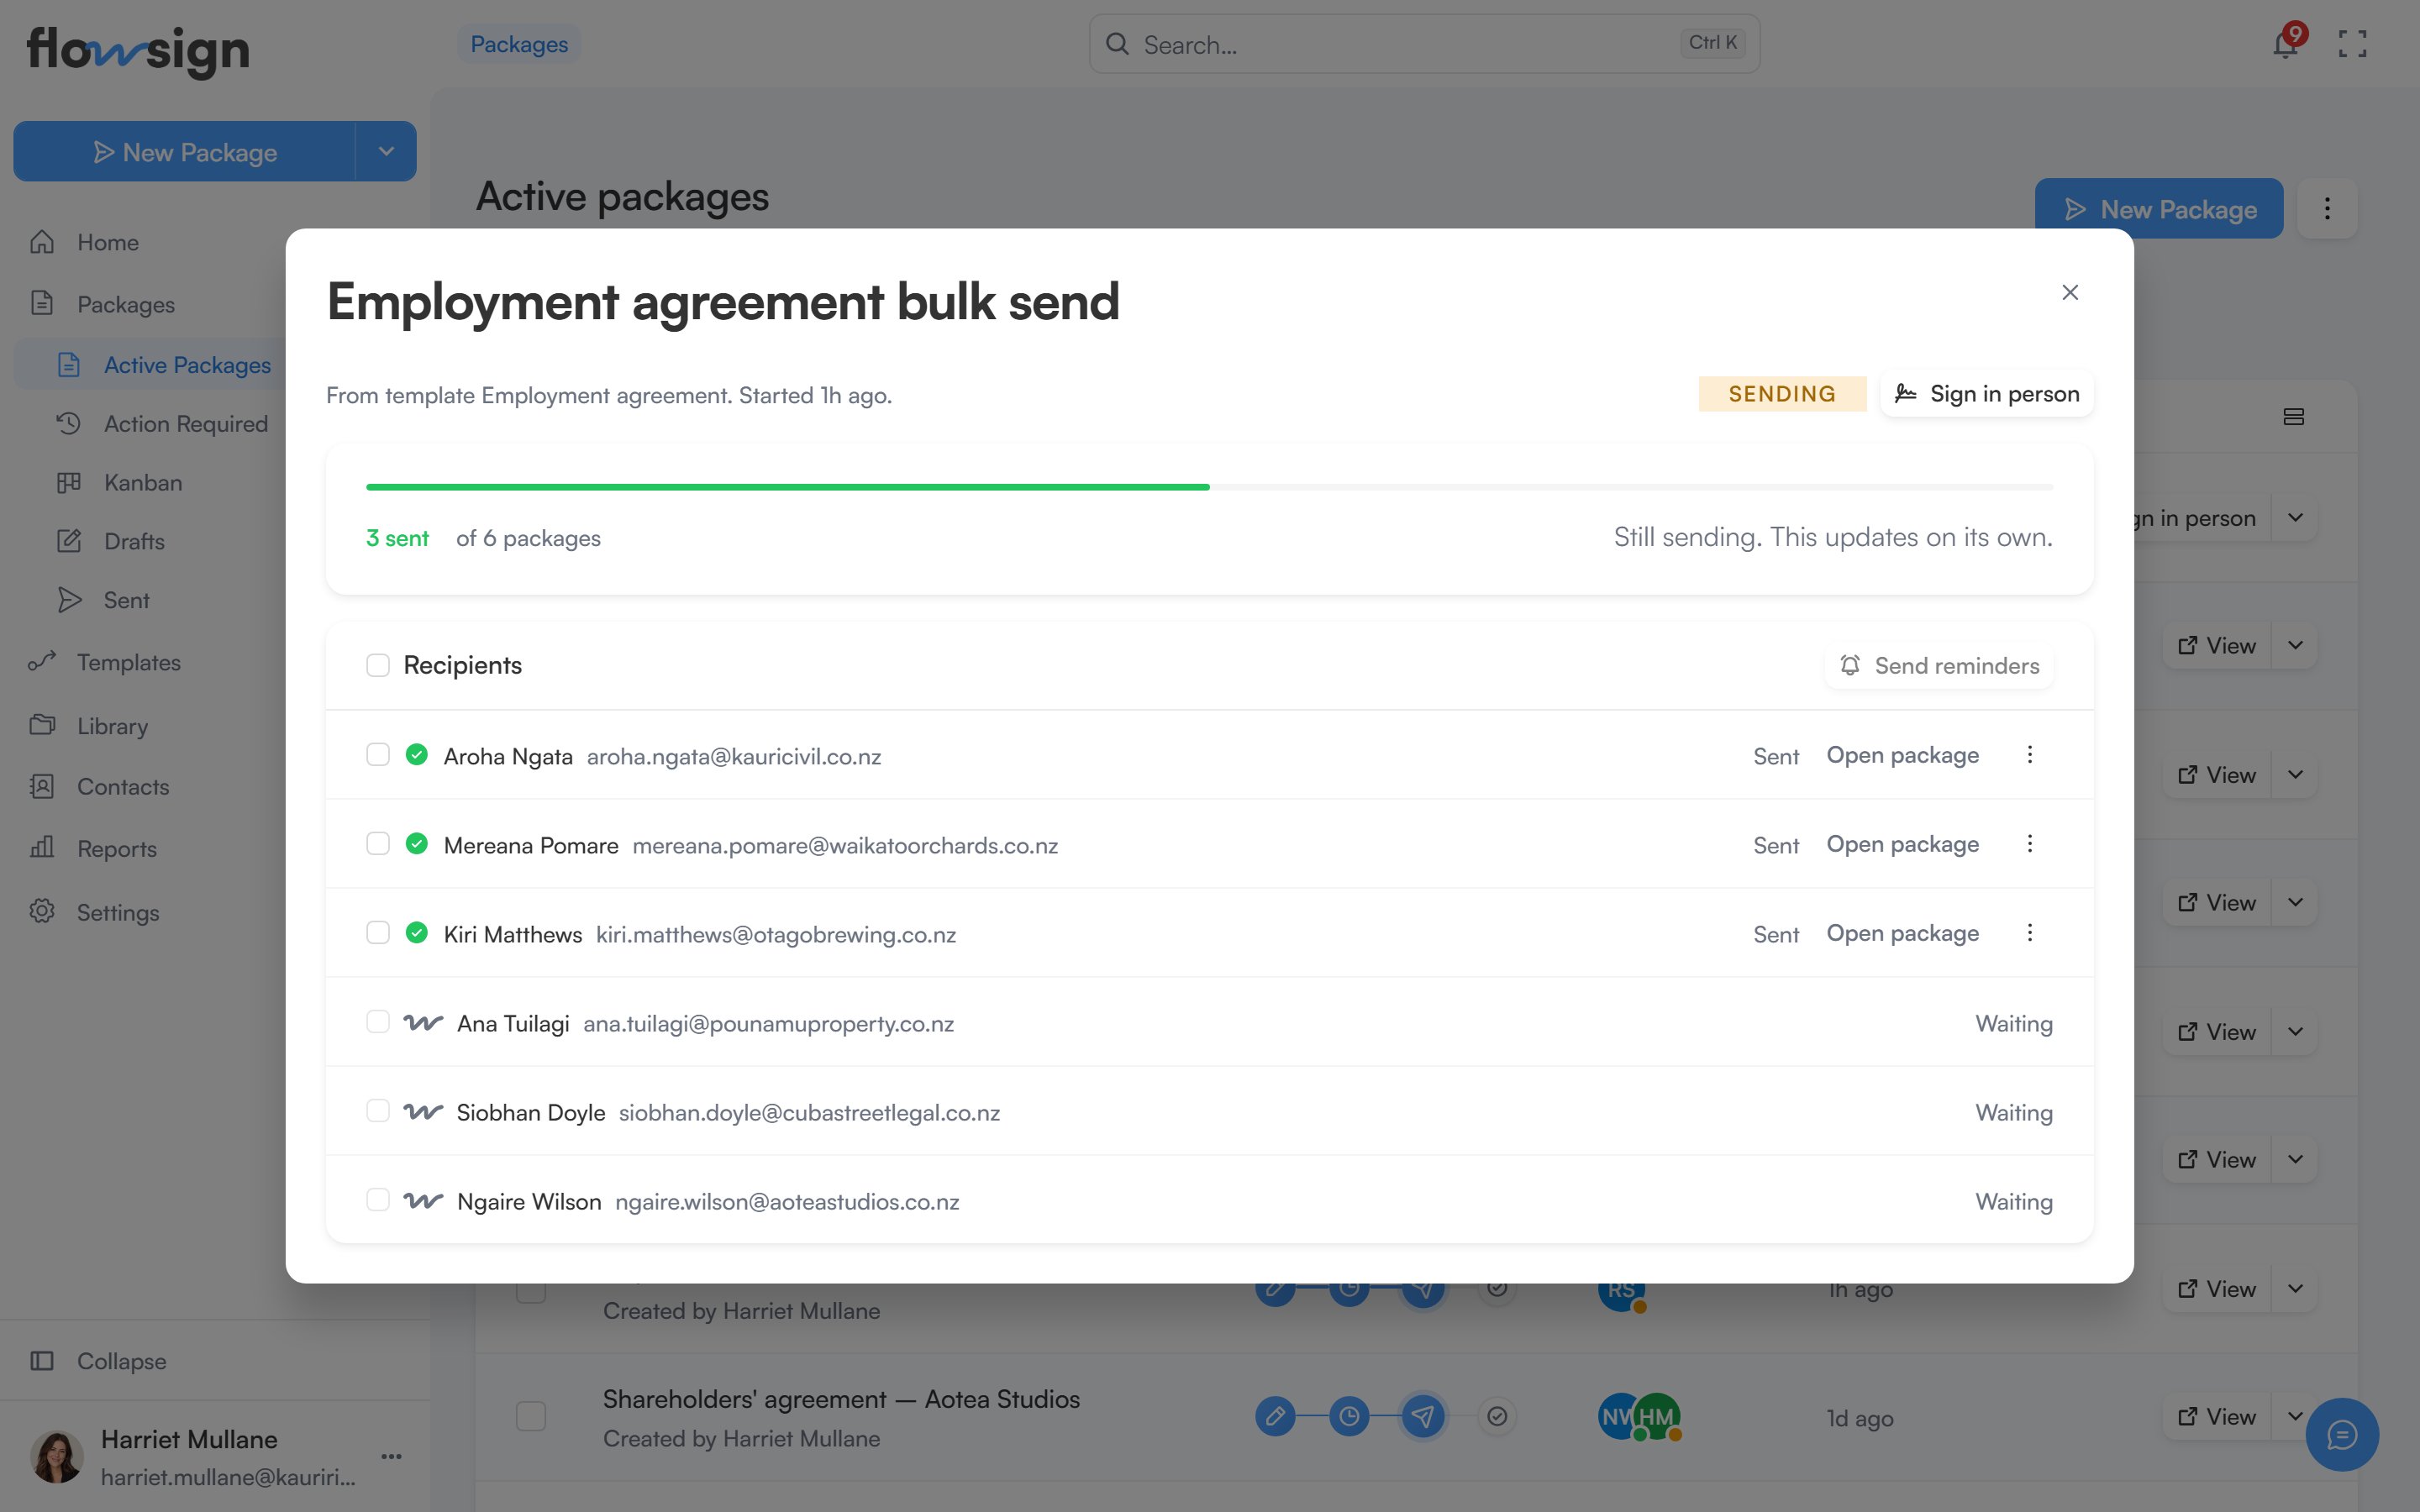The image size is (2420, 1512).
Task: Collapse the sidebar
Action: point(121,1361)
